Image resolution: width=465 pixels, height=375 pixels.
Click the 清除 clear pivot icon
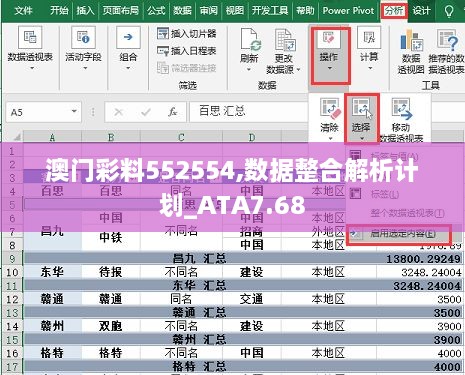tap(330, 108)
